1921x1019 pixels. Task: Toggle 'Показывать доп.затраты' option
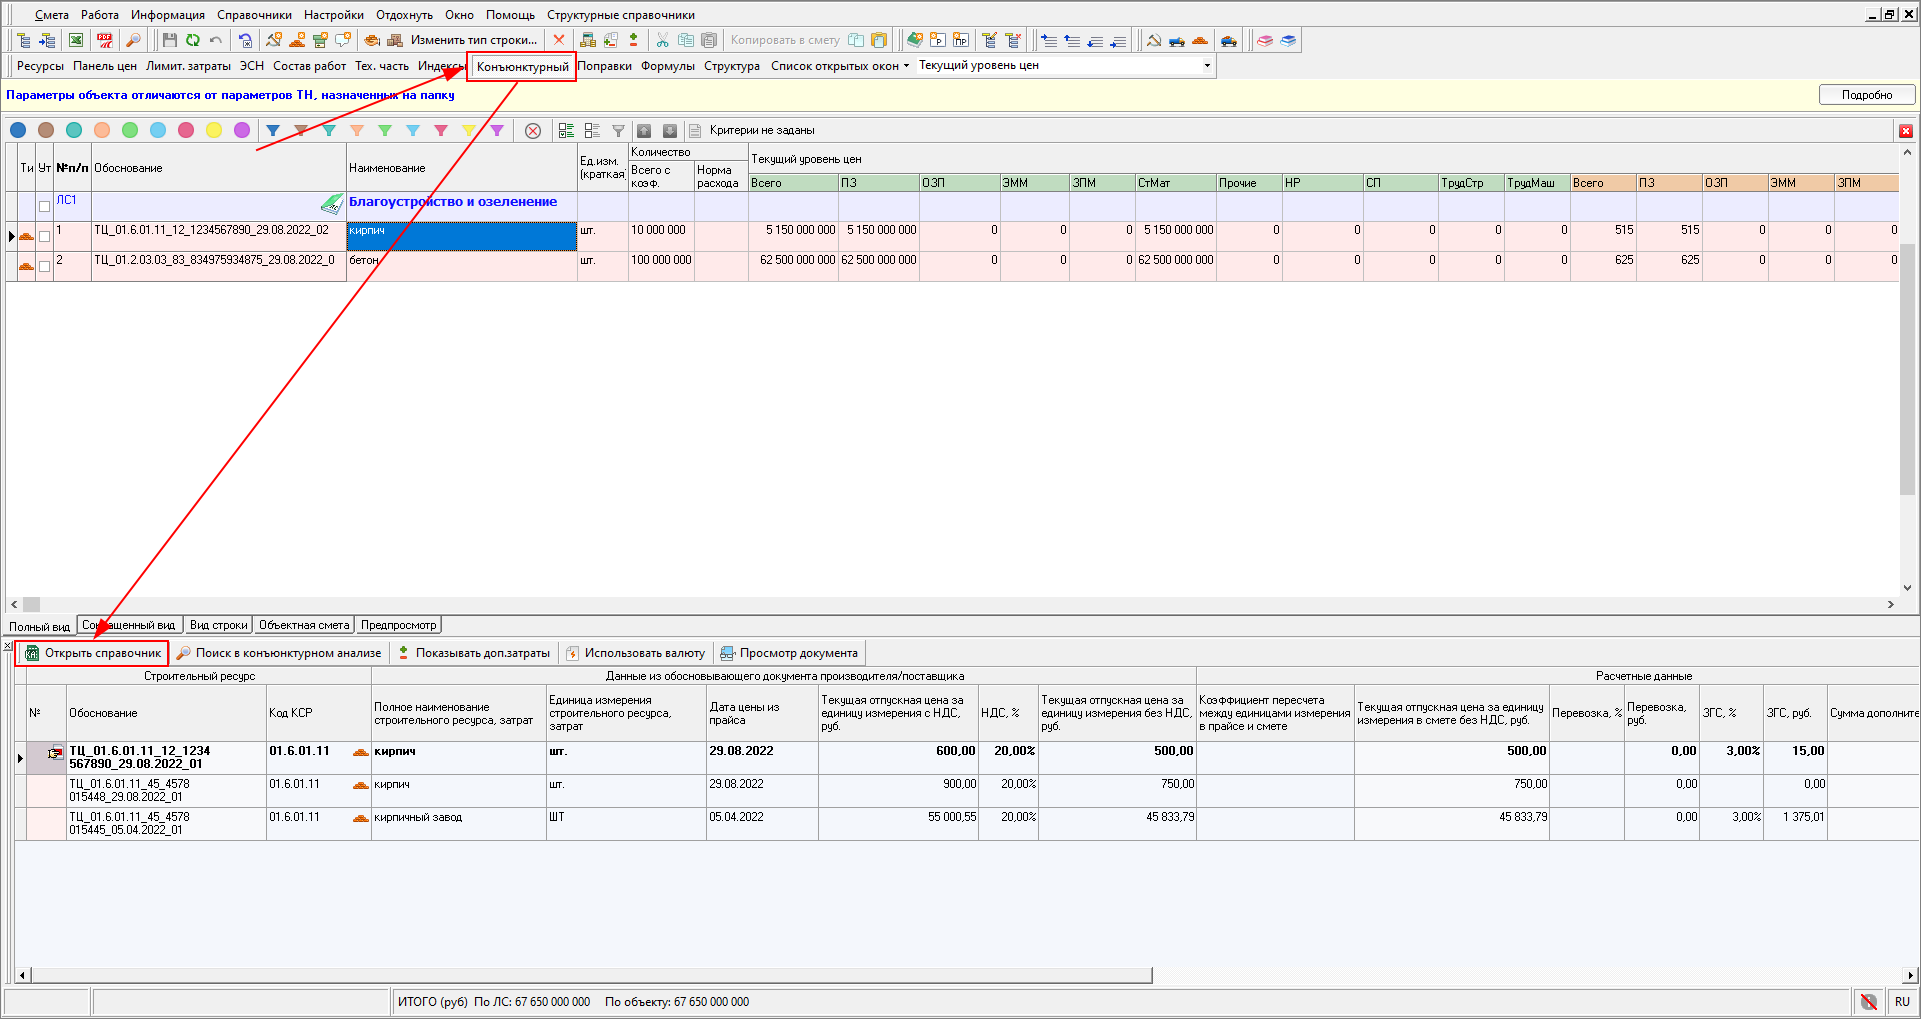tap(474, 653)
